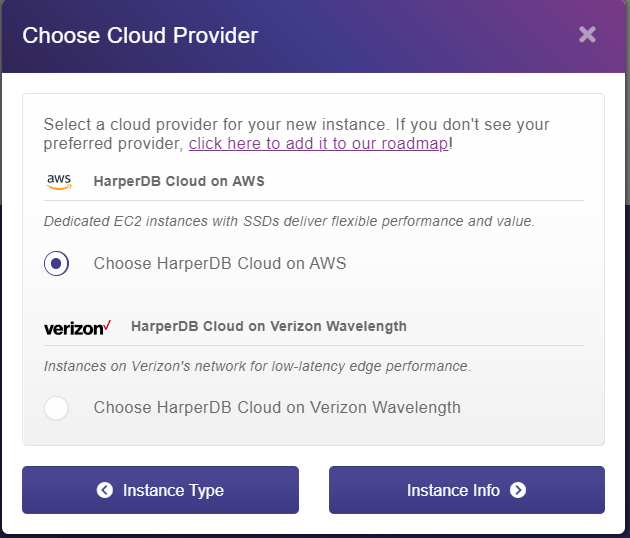Select the HarperDB Cloud on AWS radio button
The height and width of the screenshot is (538, 630).
coord(57,264)
